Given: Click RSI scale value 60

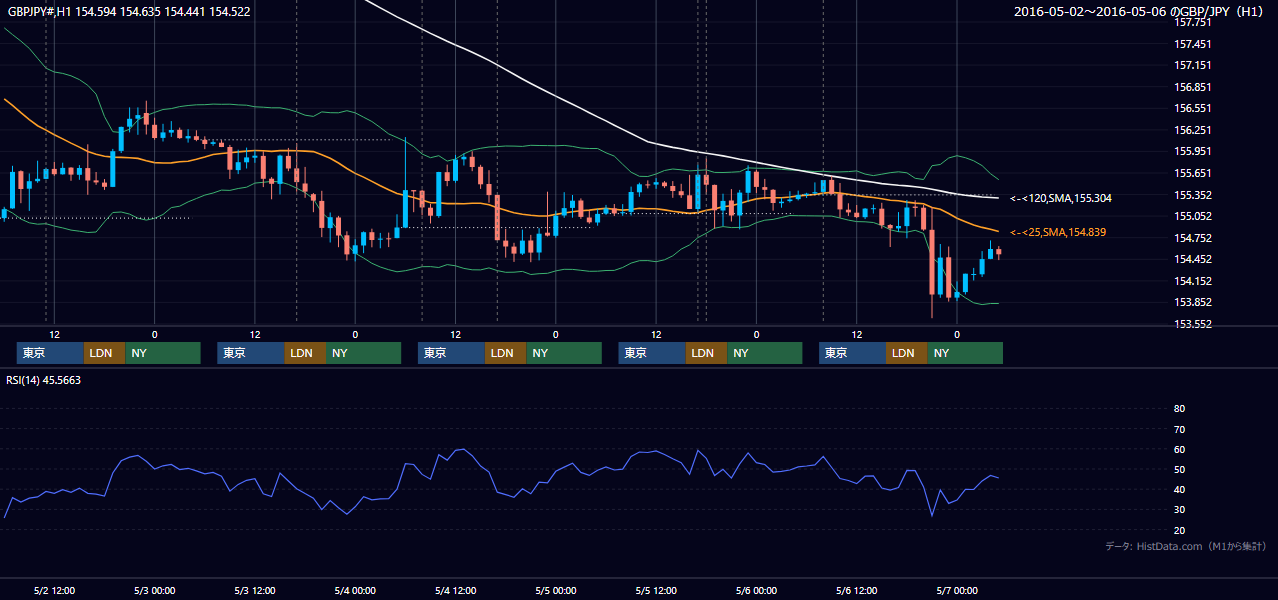Looking at the screenshot, I should 1179,449.
